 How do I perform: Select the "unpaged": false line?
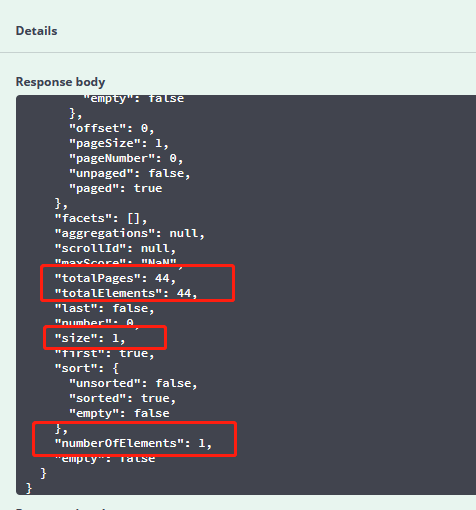130,173
